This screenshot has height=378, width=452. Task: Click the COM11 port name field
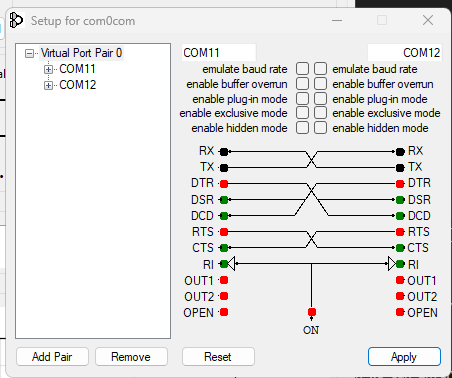(x=219, y=53)
